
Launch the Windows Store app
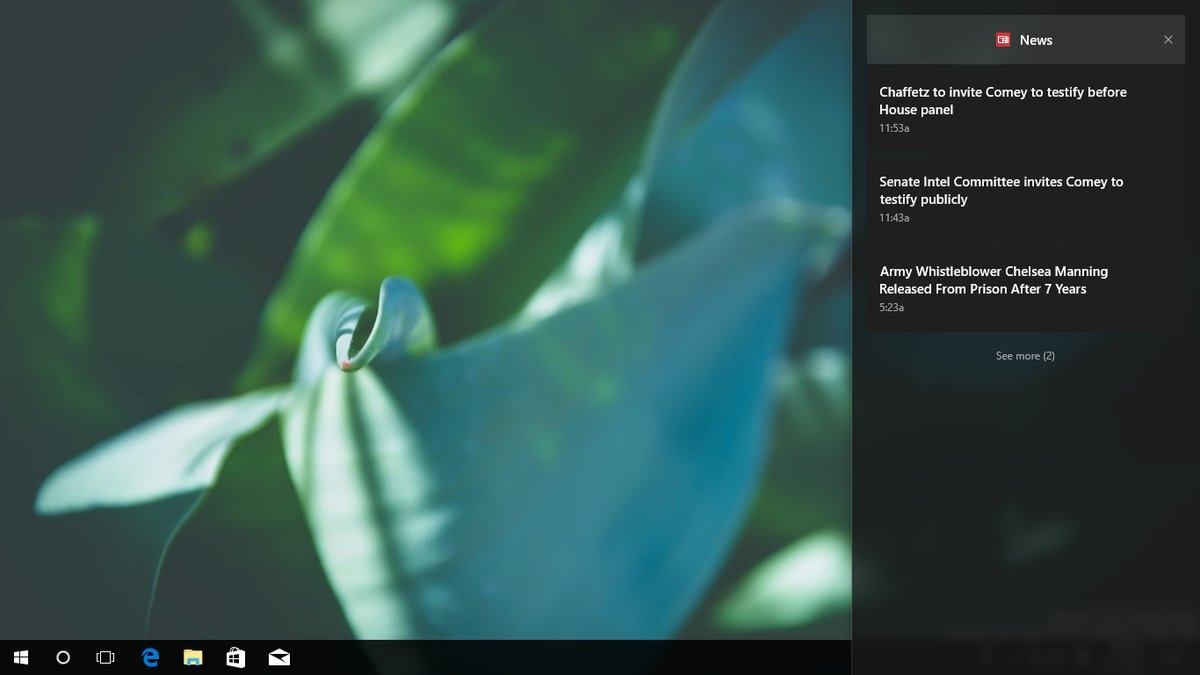coord(236,657)
